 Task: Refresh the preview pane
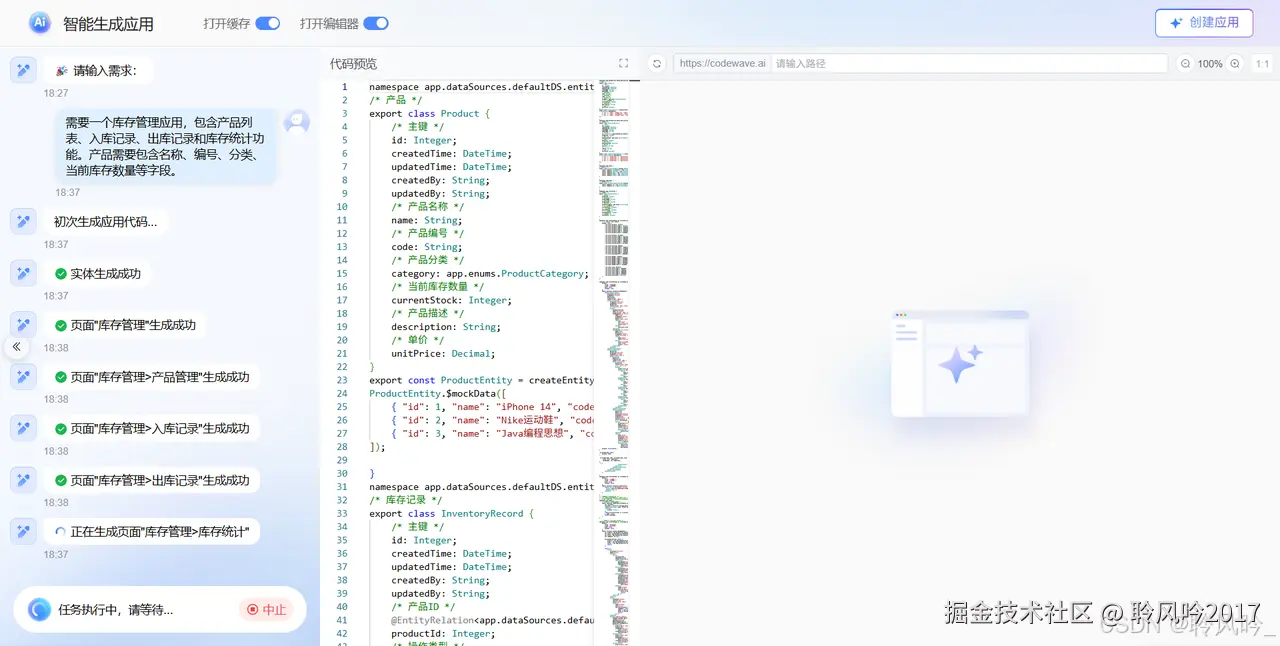657,63
